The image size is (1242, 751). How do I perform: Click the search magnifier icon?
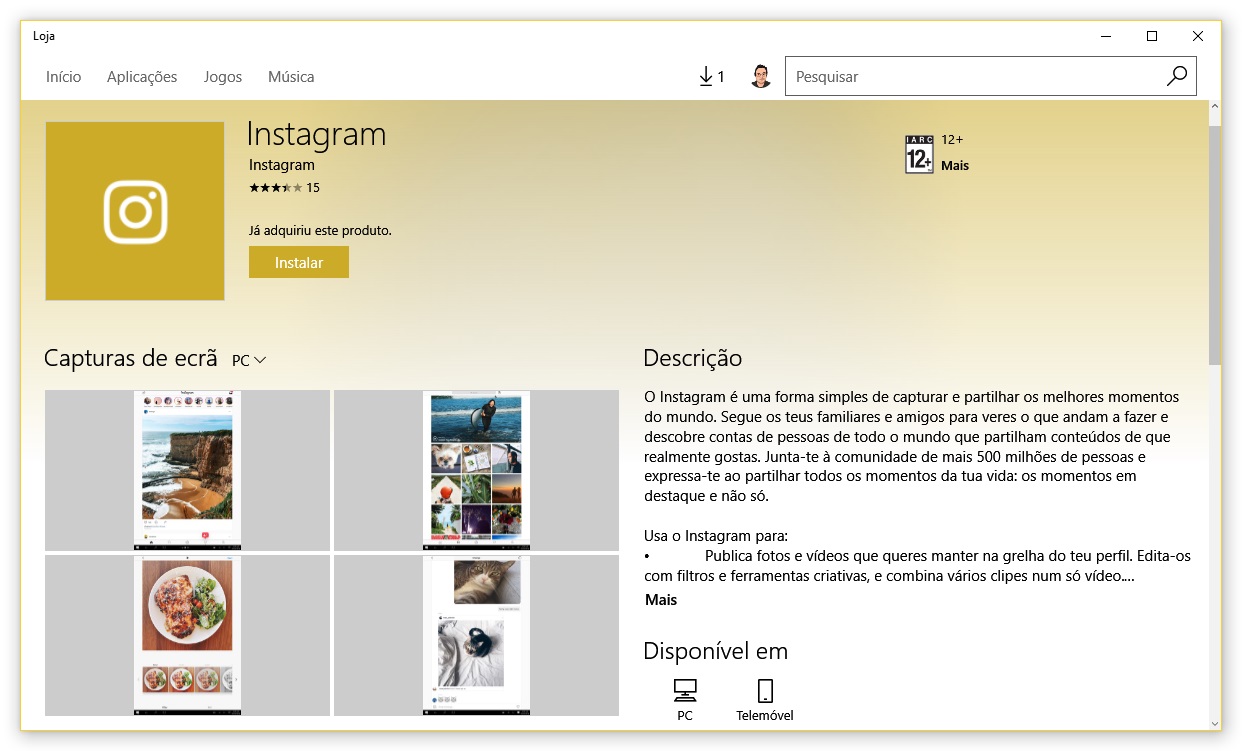(x=1177, y=76)
